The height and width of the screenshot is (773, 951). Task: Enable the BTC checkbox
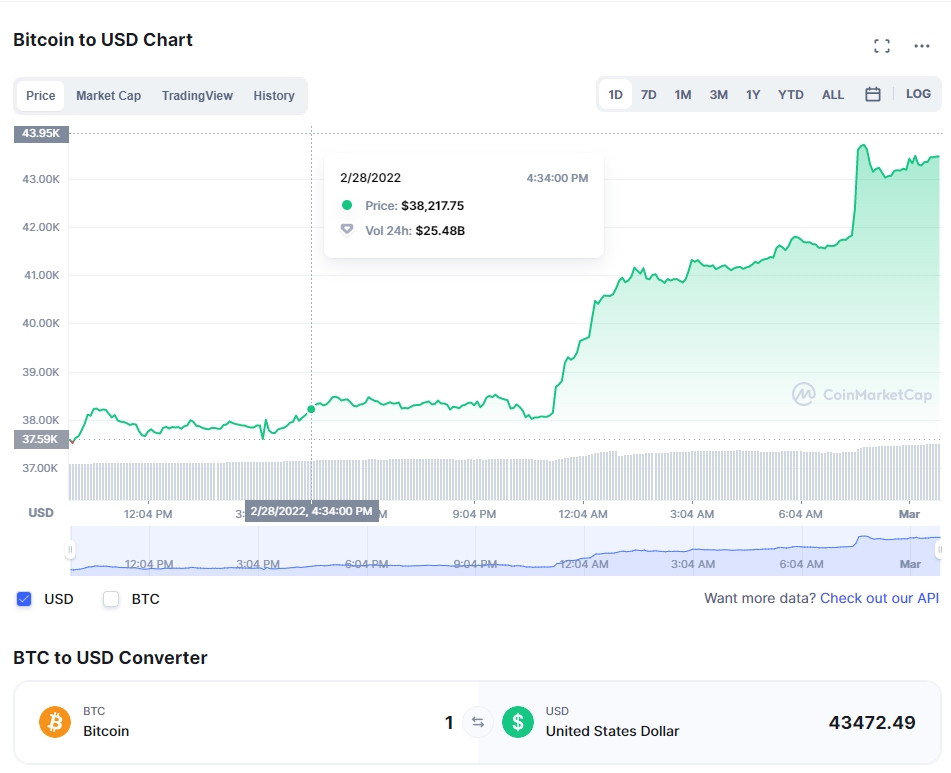point(111,599)
